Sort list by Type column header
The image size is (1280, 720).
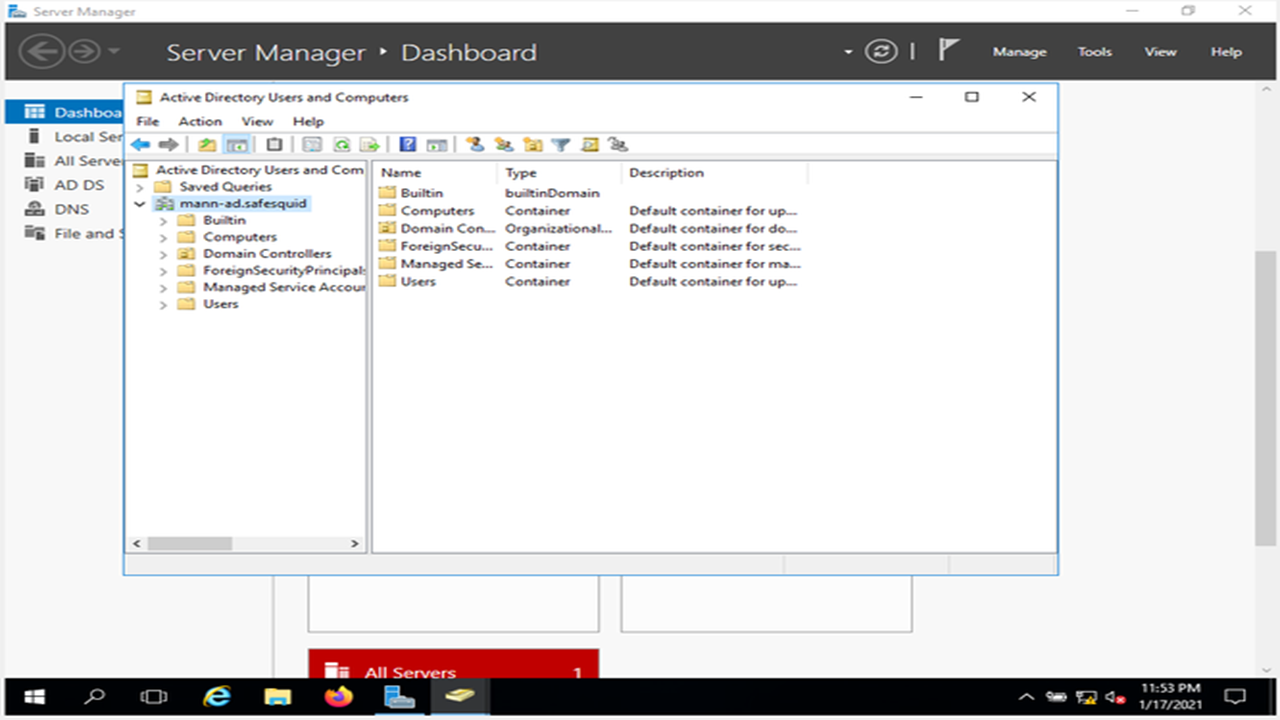click(559, 173)
